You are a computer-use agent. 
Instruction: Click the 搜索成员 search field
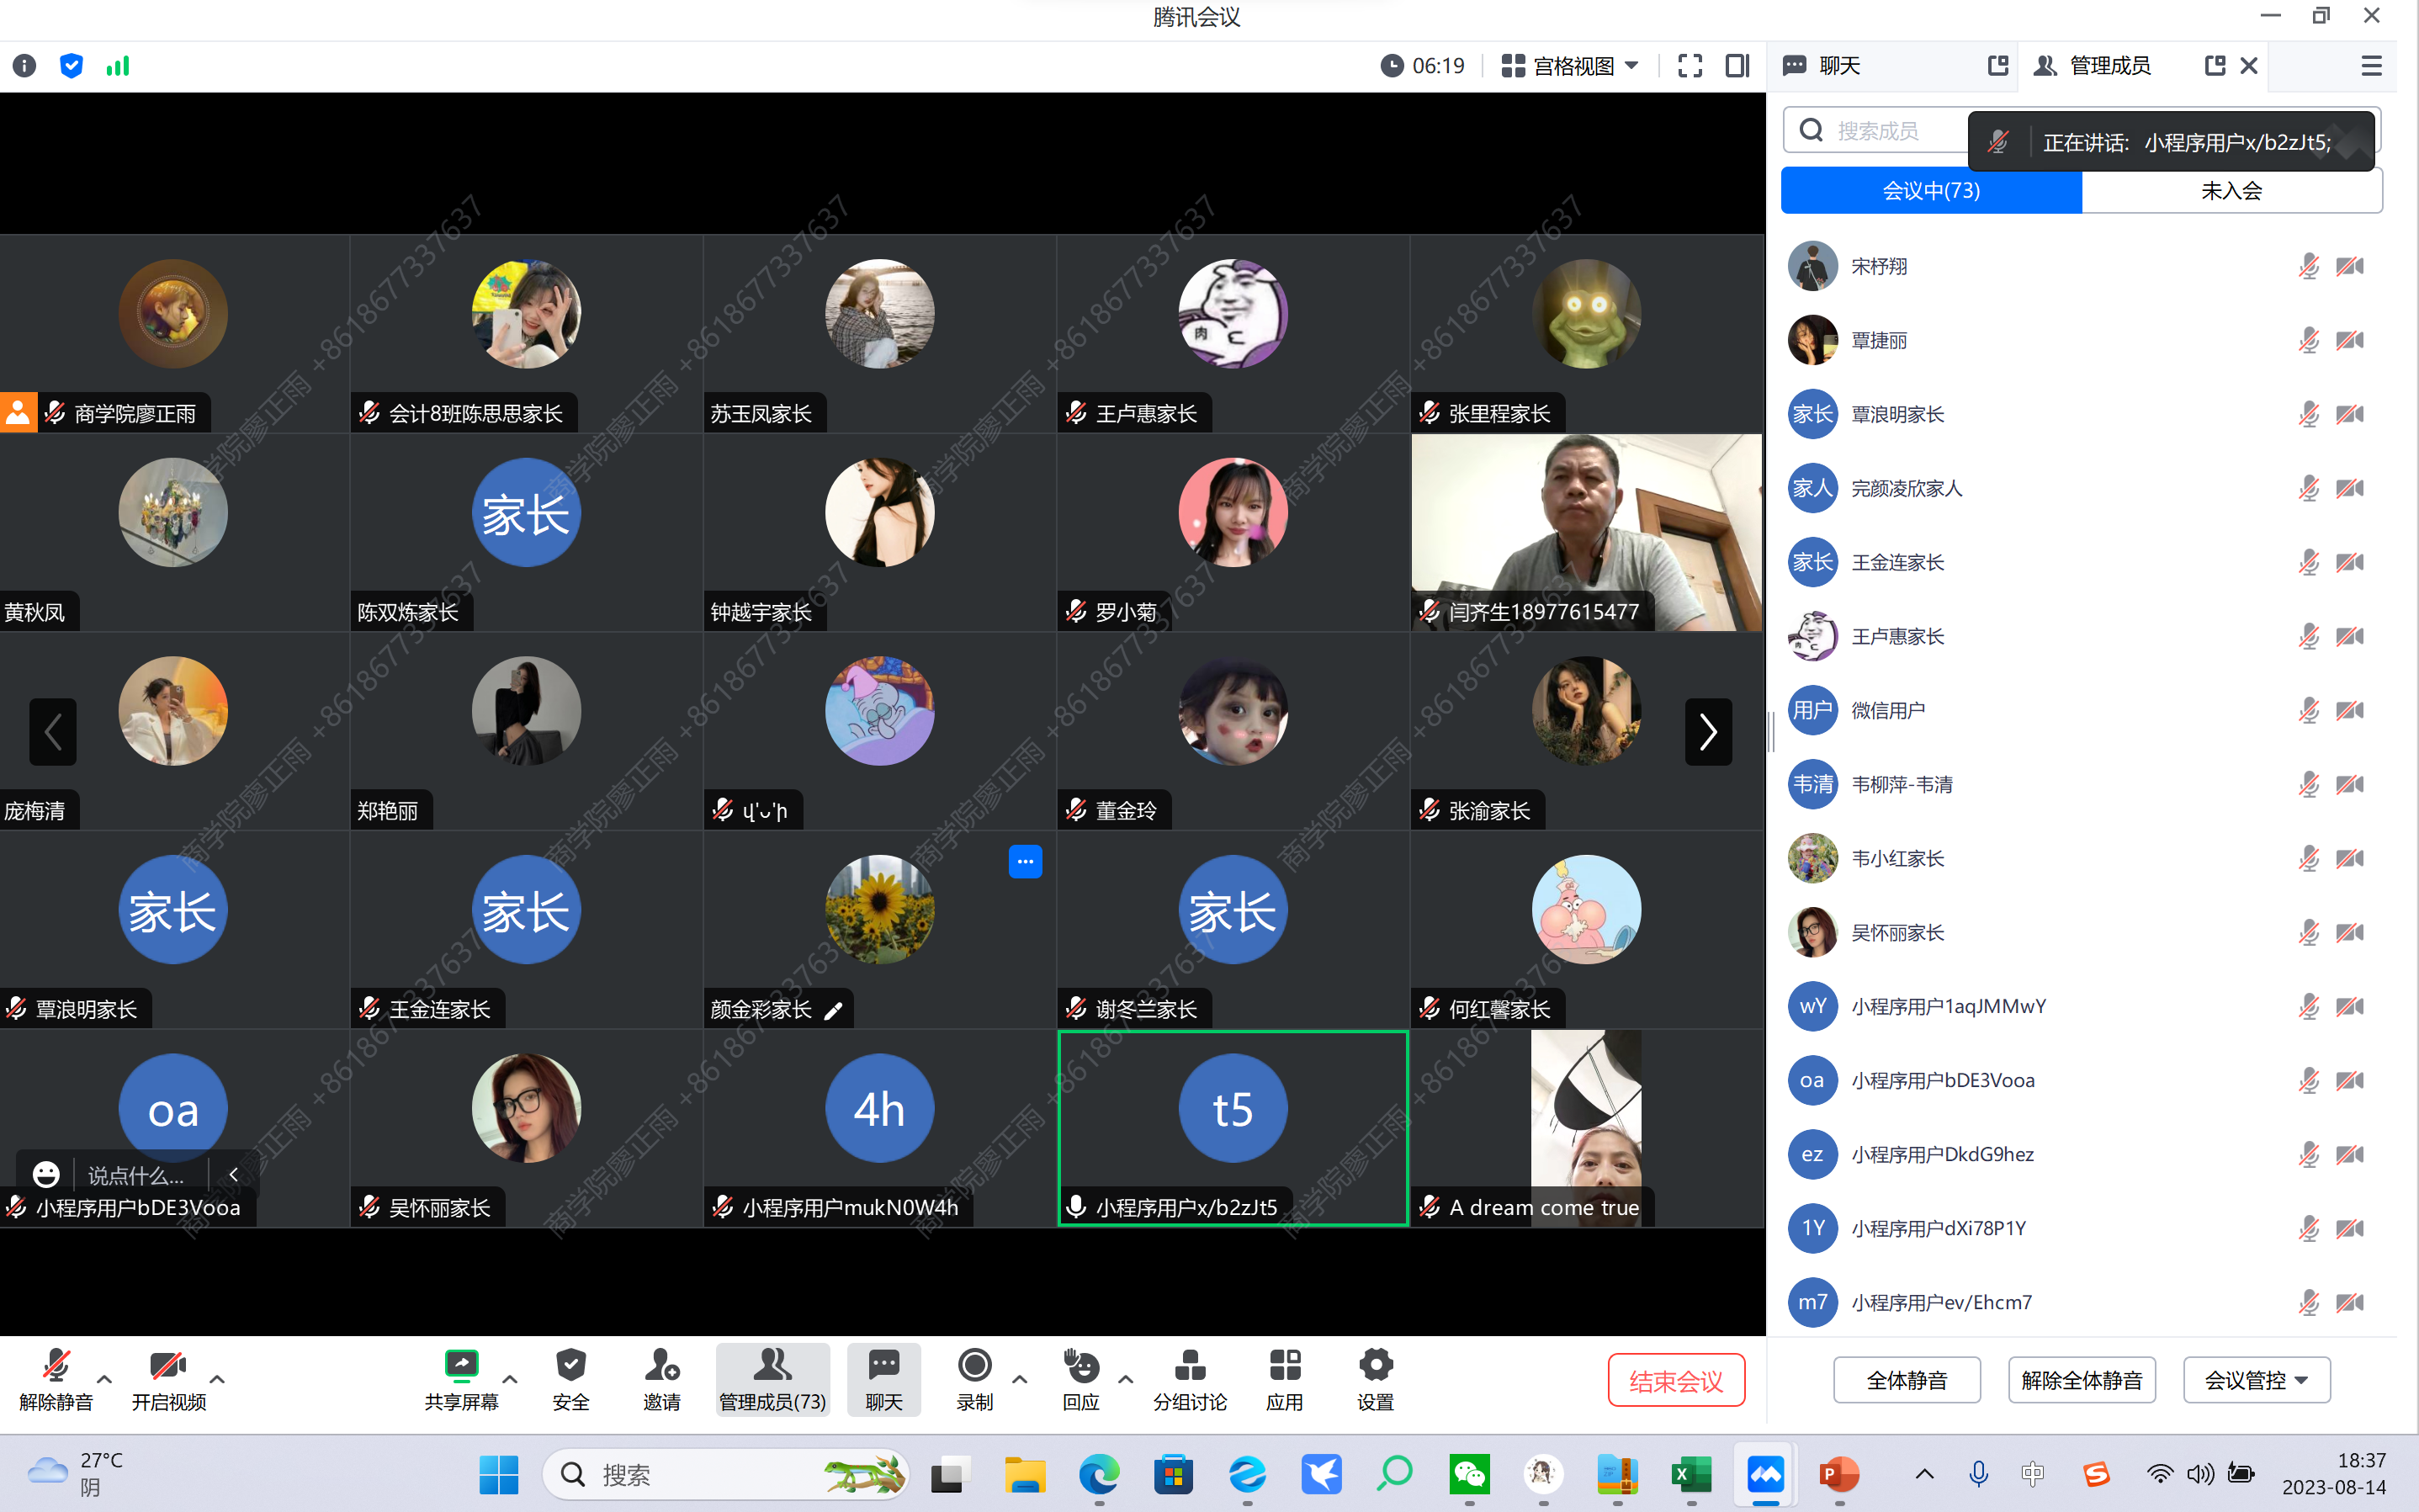[x=1877, y=131]
